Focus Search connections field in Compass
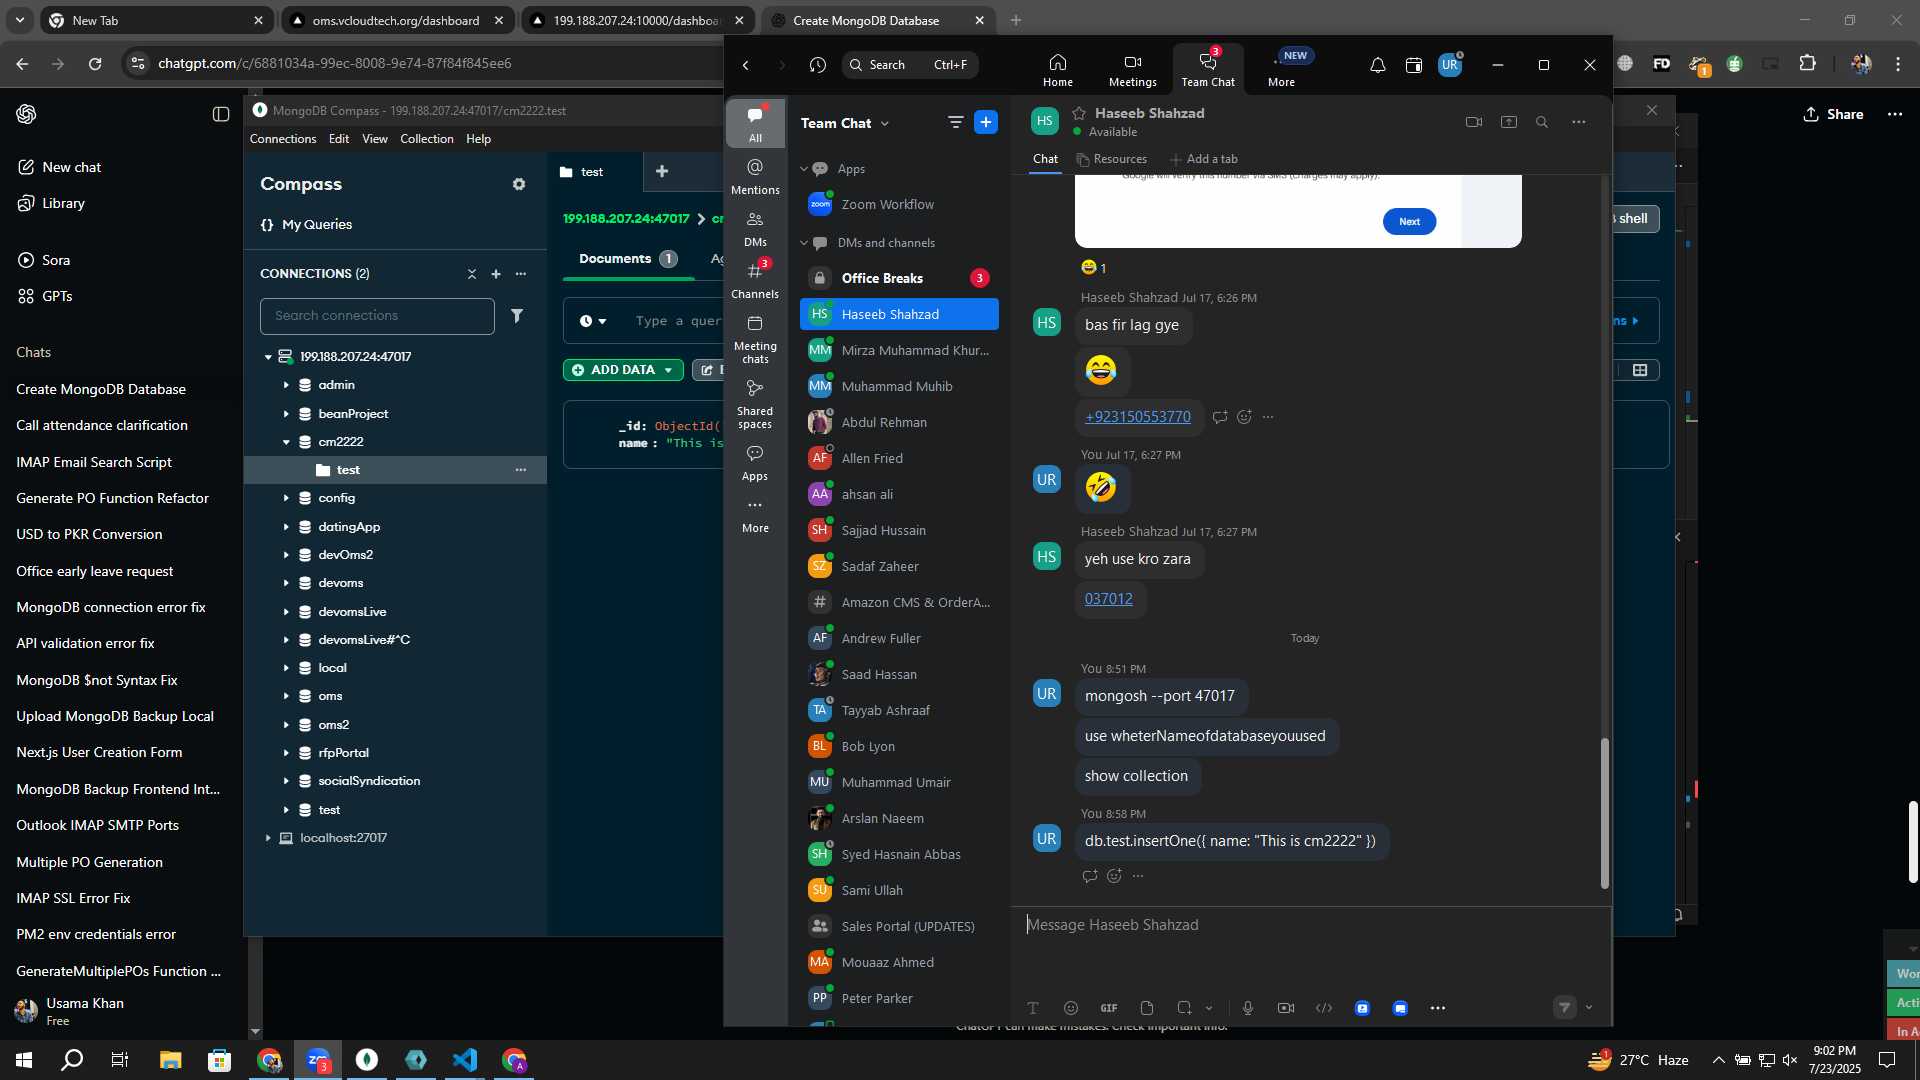This screenshot has width=1920, height=1080. click(377, 316)
